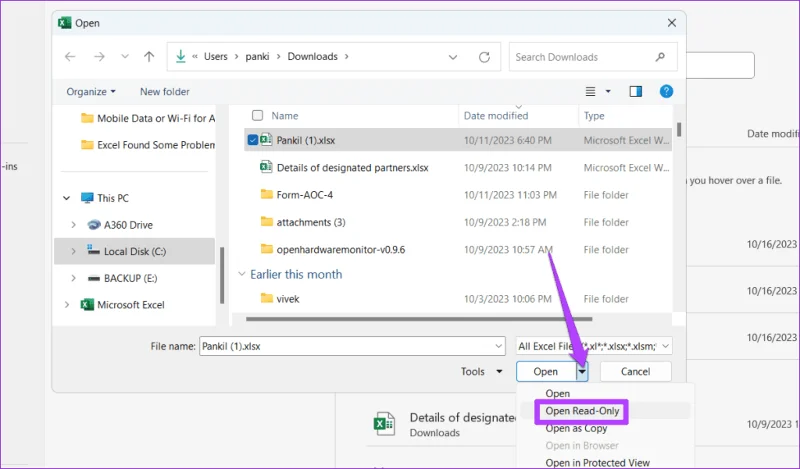This screenshot has width=800, height=469.
Task: Click the file list vertical scrollbar
Action: [679, 129]
